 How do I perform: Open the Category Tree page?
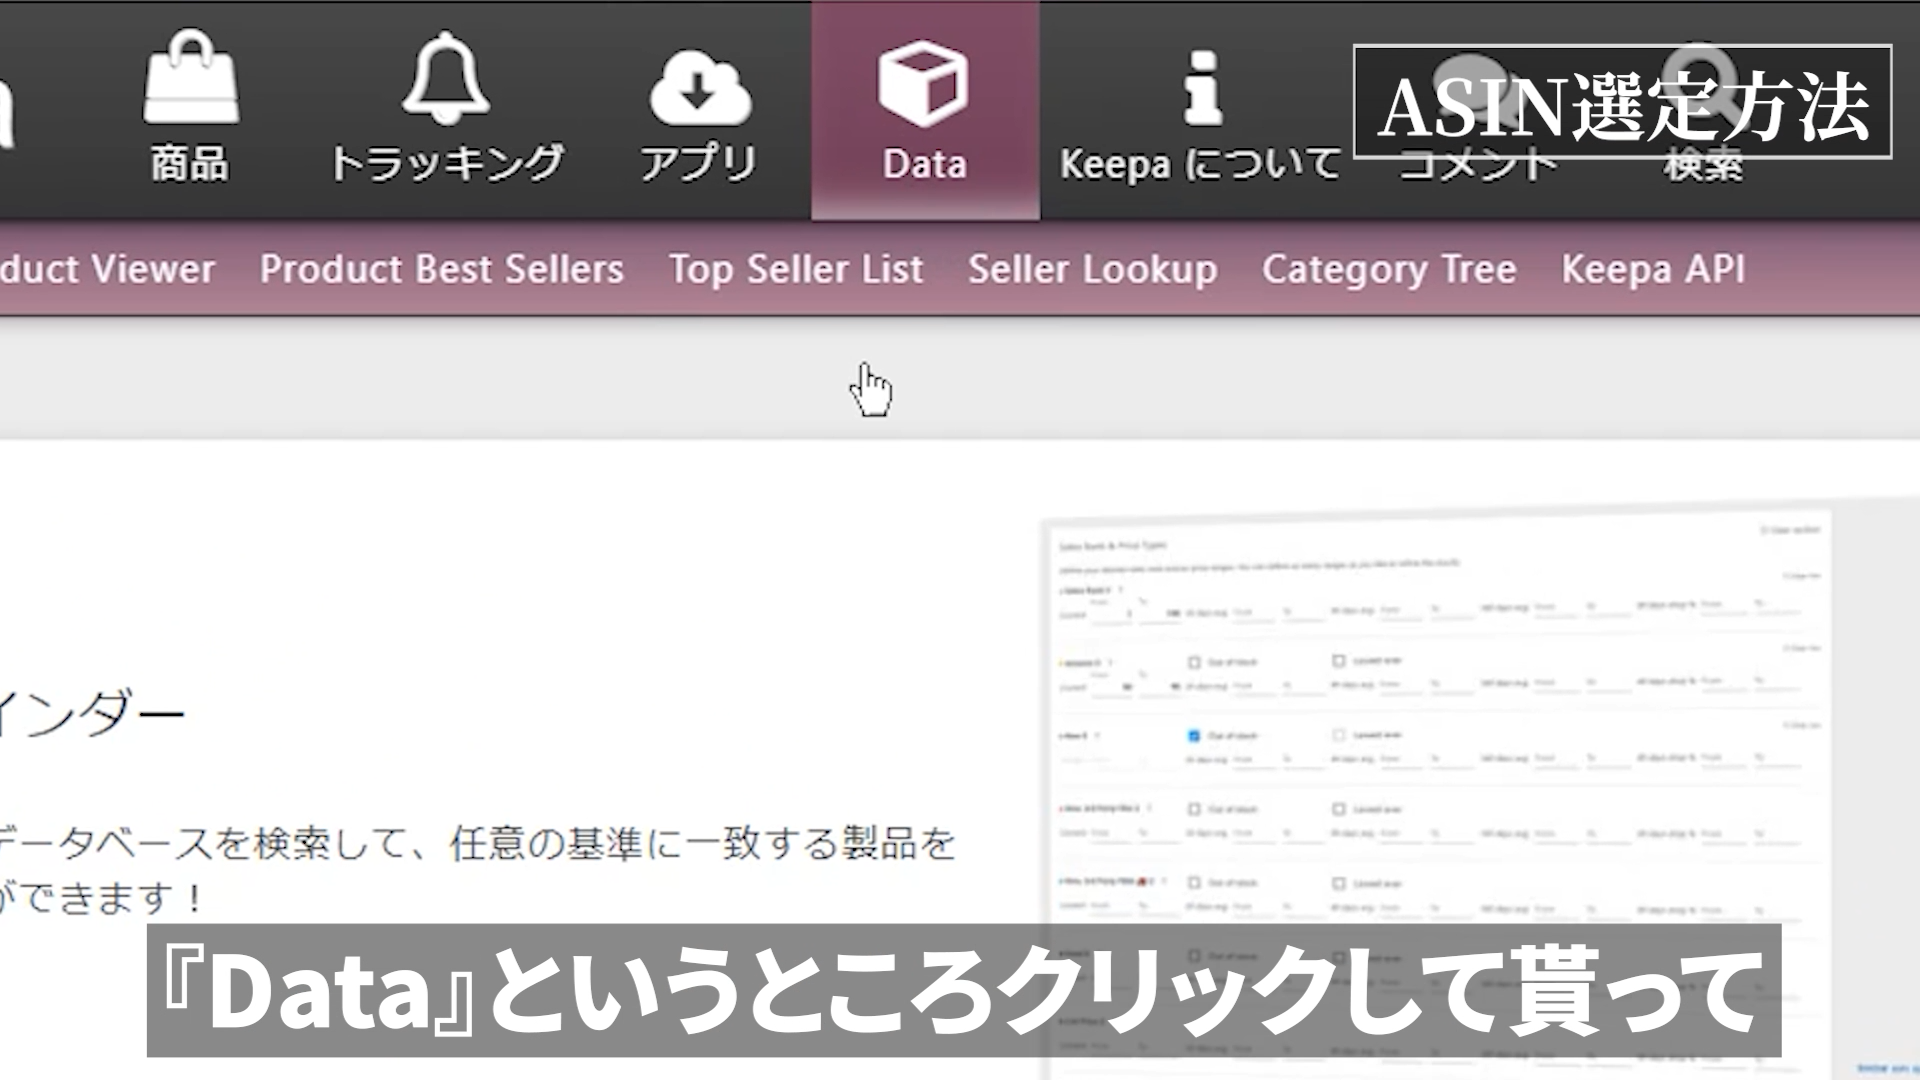[x=1389, y=269]
